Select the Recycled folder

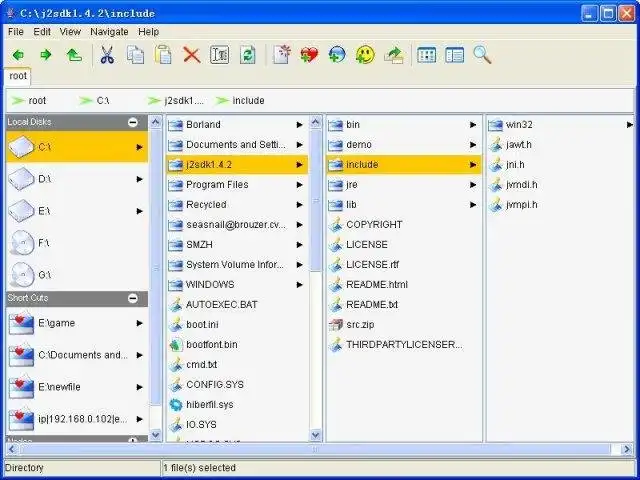coord(237,204)
